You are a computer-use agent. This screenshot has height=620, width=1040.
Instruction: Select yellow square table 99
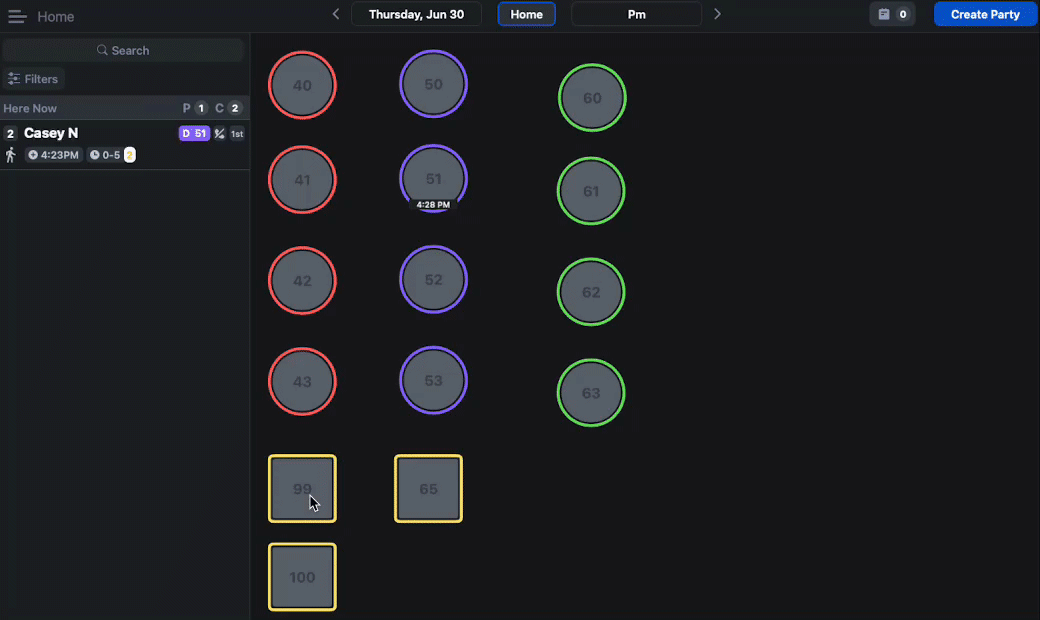[x=302, y=489]
